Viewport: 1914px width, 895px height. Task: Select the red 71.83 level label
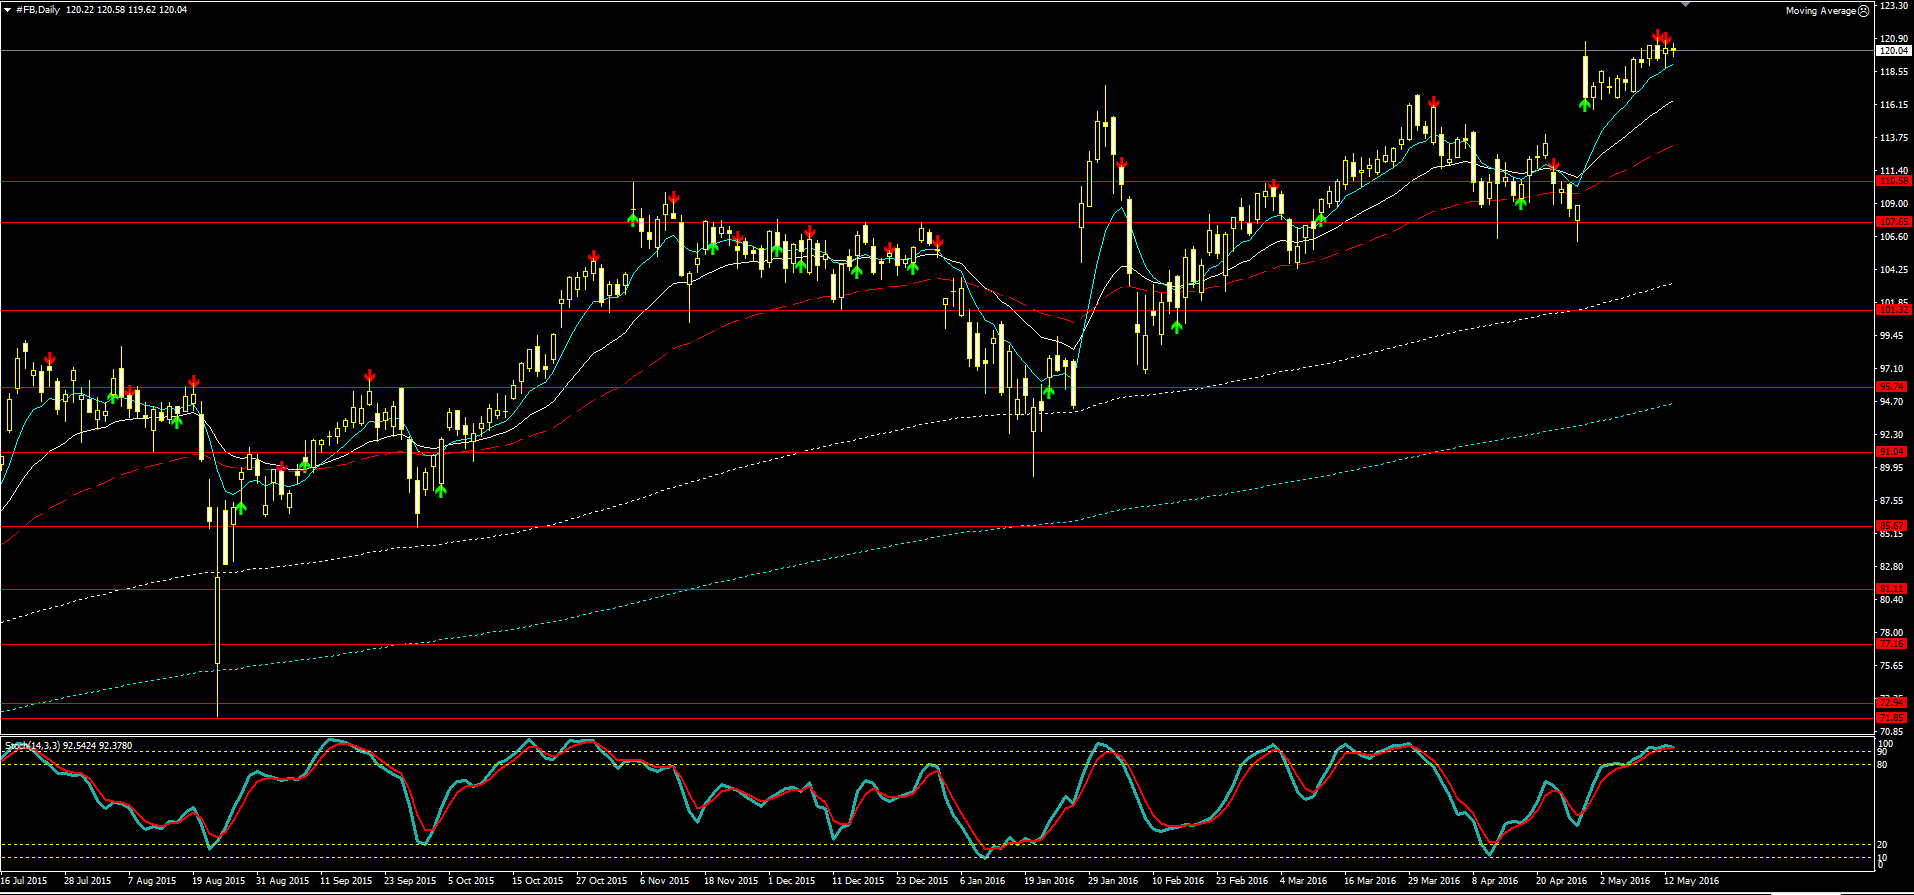pyautogui.click(x=1894, y=718)
